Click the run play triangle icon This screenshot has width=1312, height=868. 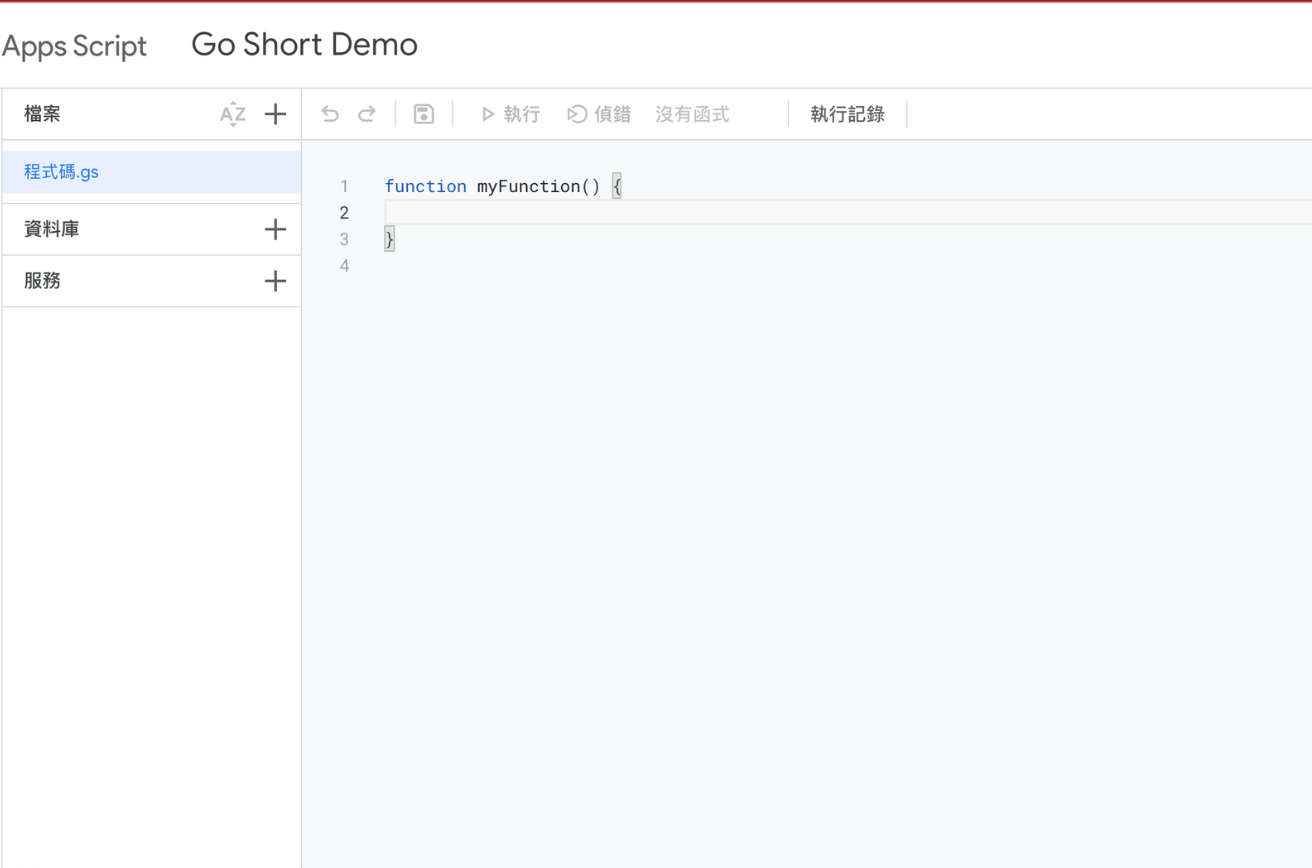tap(486, 114)
